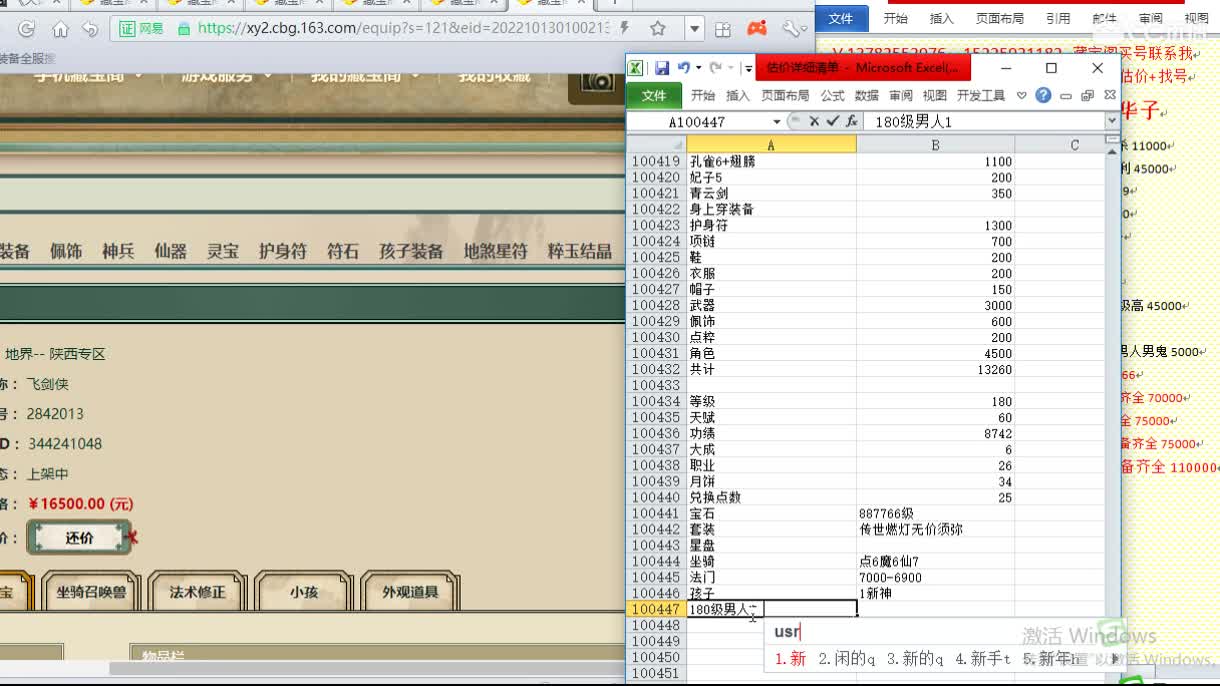Open the undo history dropdown arrow

coord(698,68)
